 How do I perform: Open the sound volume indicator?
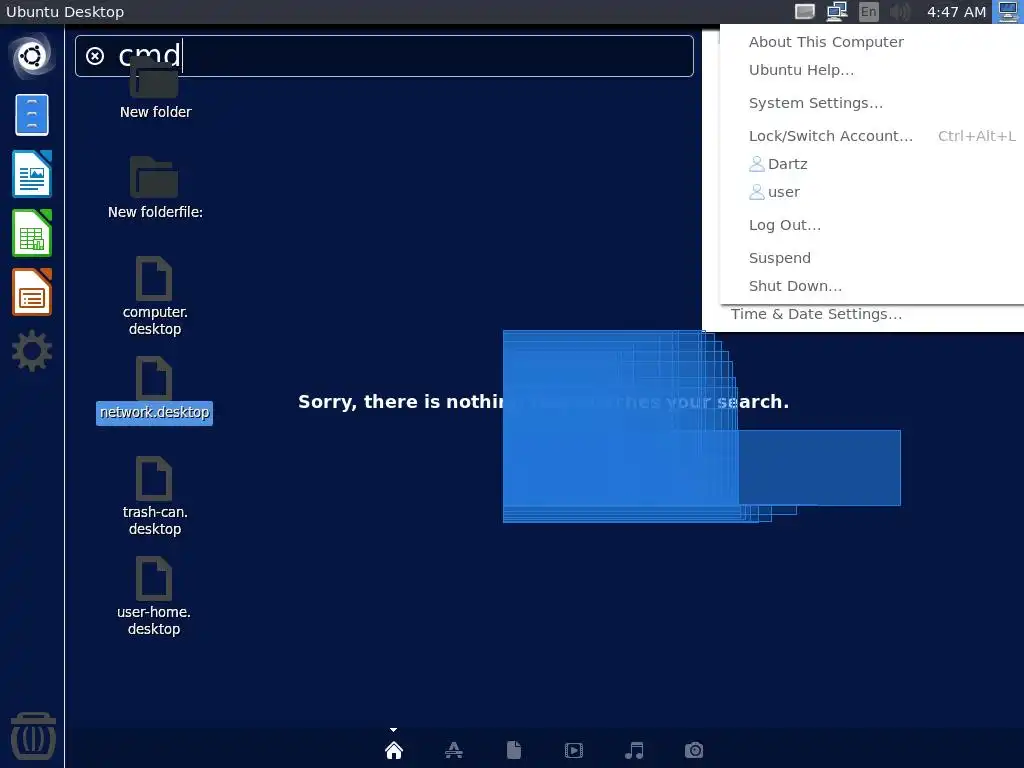901,12
